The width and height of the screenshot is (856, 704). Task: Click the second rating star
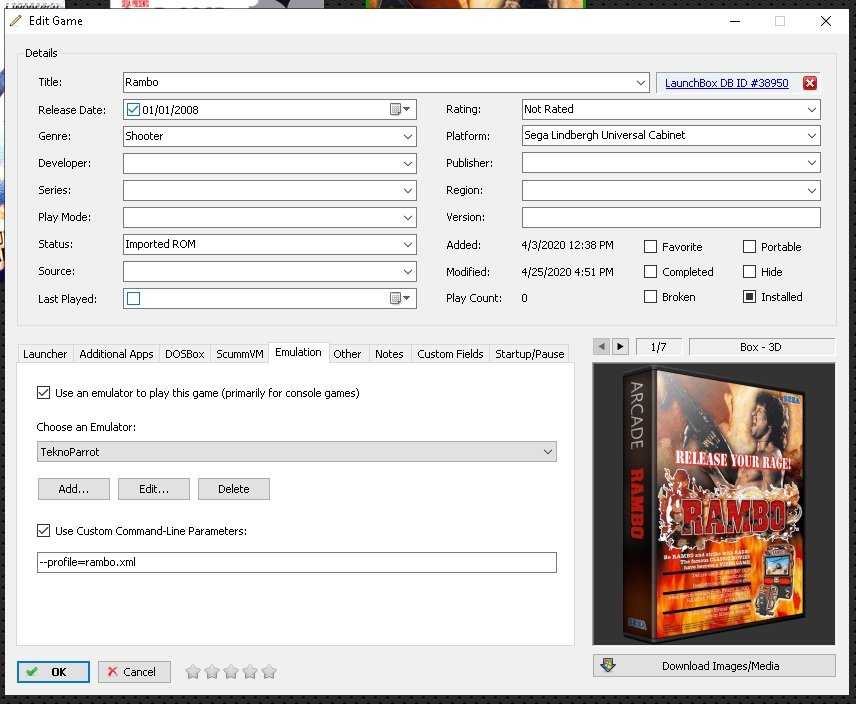(212, 672)
